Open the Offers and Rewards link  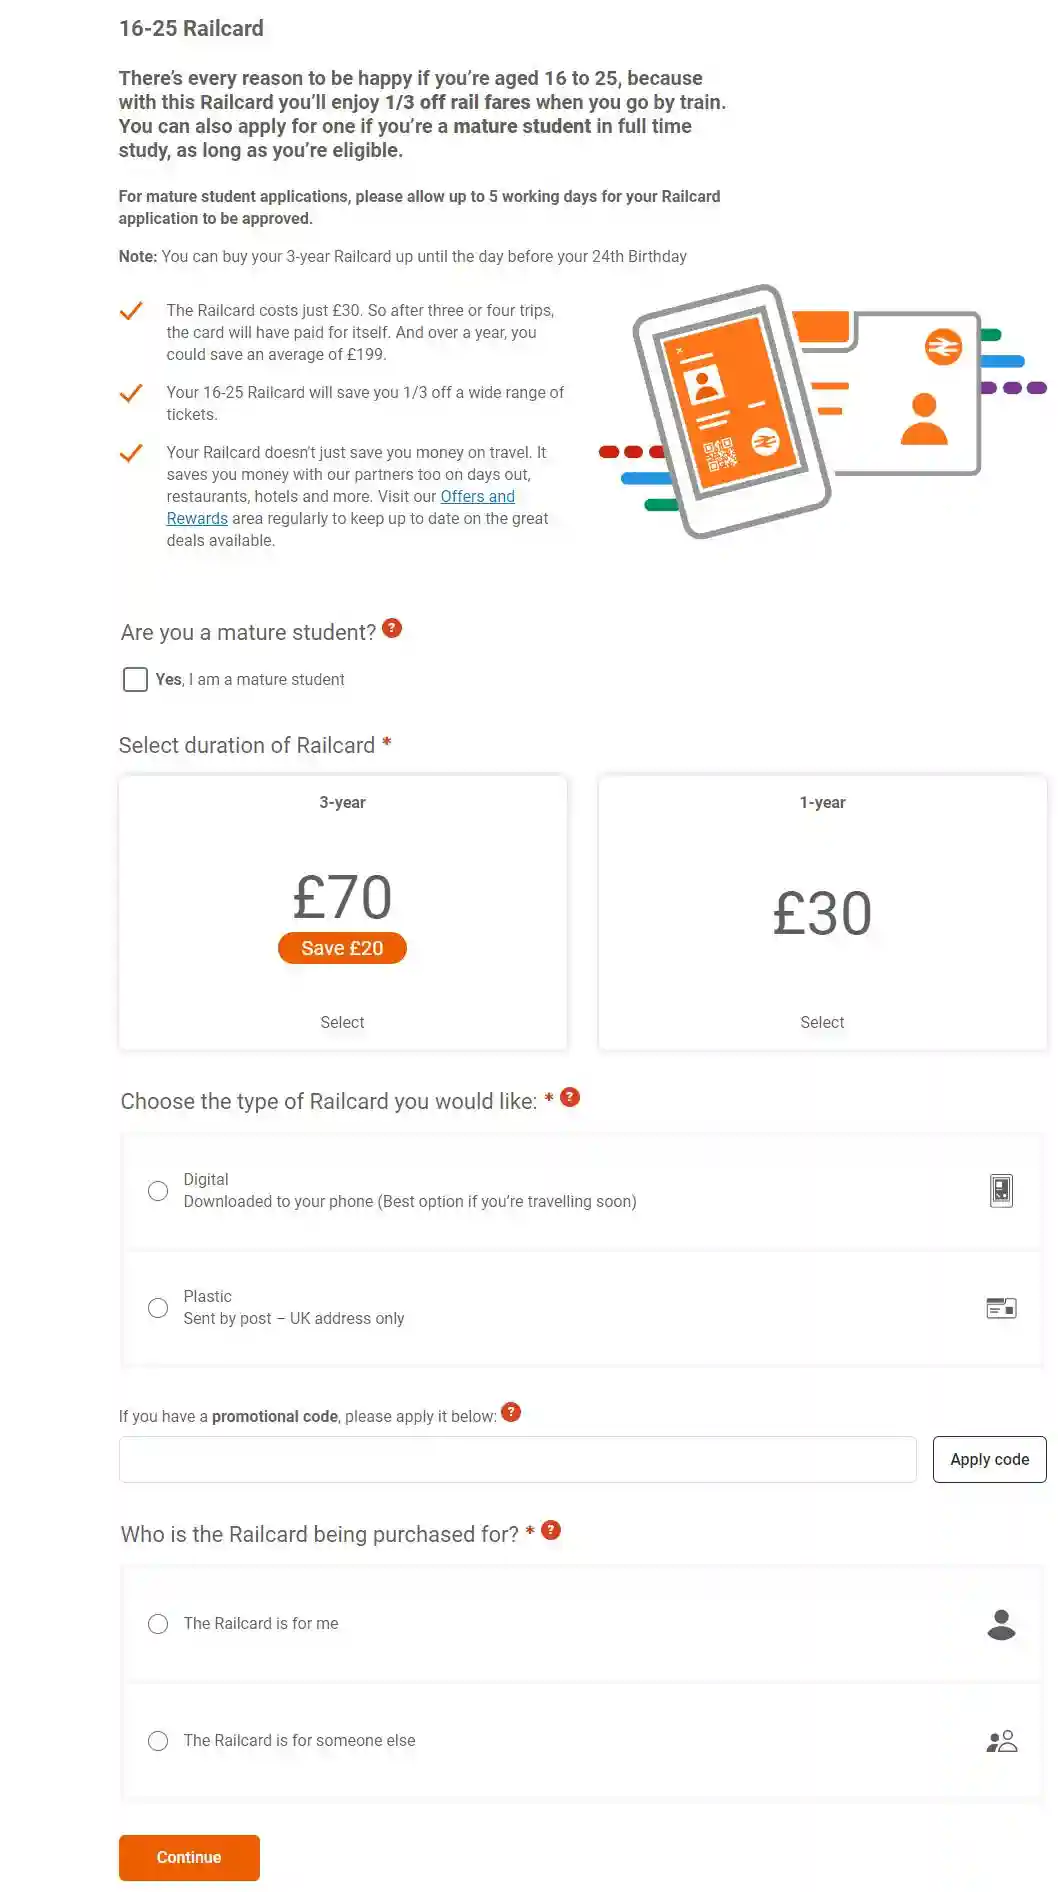[x=477, y=497]
